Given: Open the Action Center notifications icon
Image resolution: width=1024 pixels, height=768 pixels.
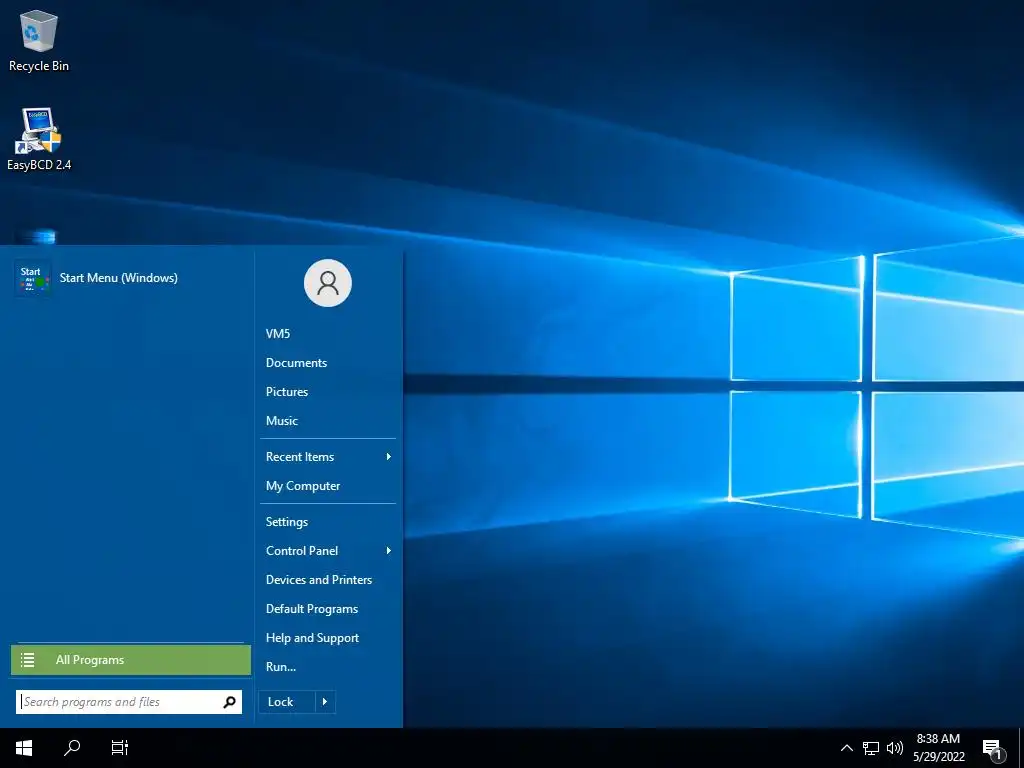Looking at the screenshot, I should (x=993, y=749).
